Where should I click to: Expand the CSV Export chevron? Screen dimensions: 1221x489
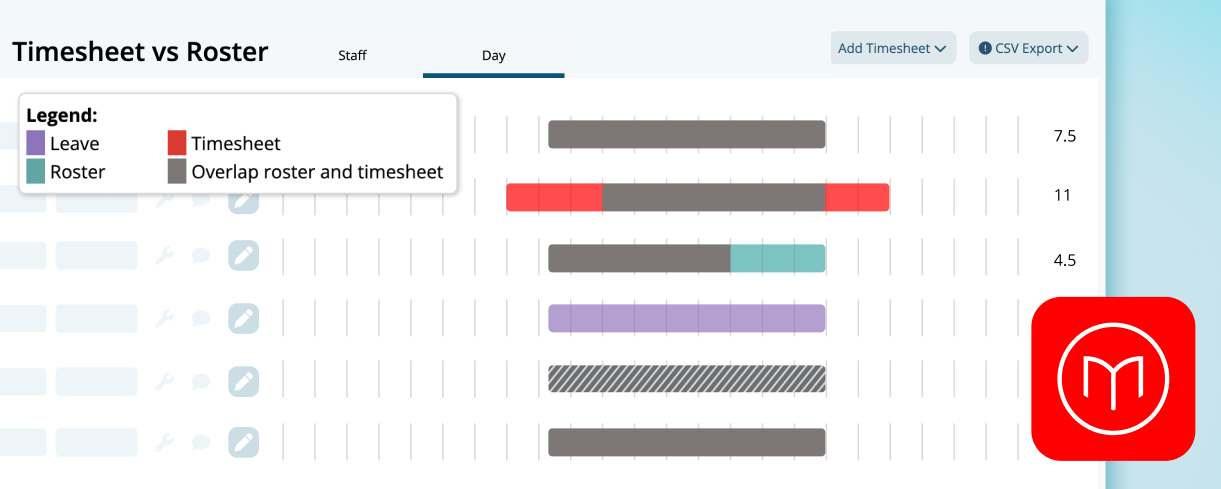coord(1073,48)
